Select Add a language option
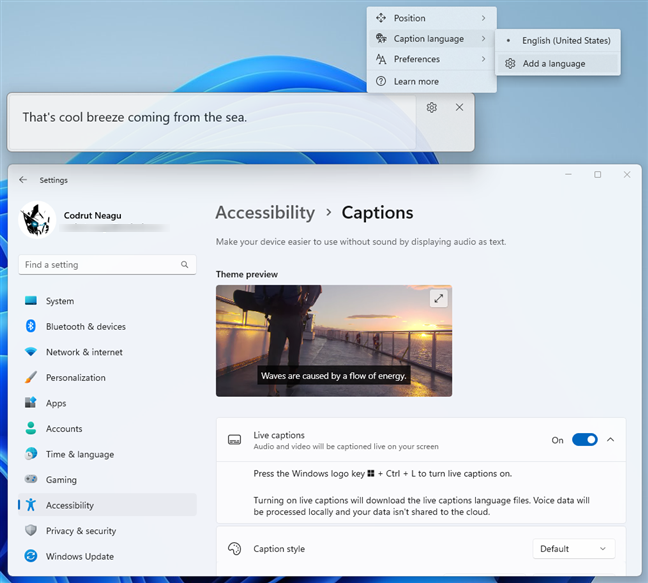 557,64
